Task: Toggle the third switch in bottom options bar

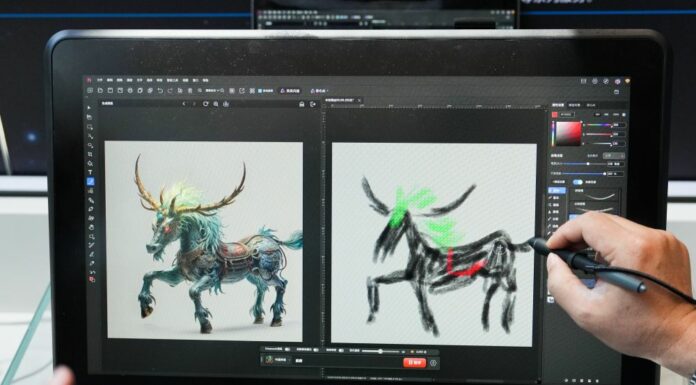Action: click(341, 350)
